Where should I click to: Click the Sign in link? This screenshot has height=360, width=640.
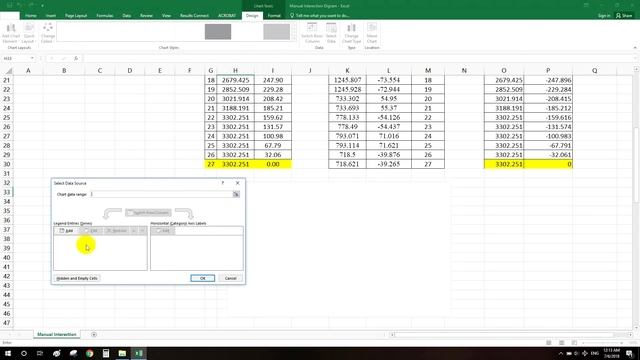pyautogui.click(x=604, y=16)
